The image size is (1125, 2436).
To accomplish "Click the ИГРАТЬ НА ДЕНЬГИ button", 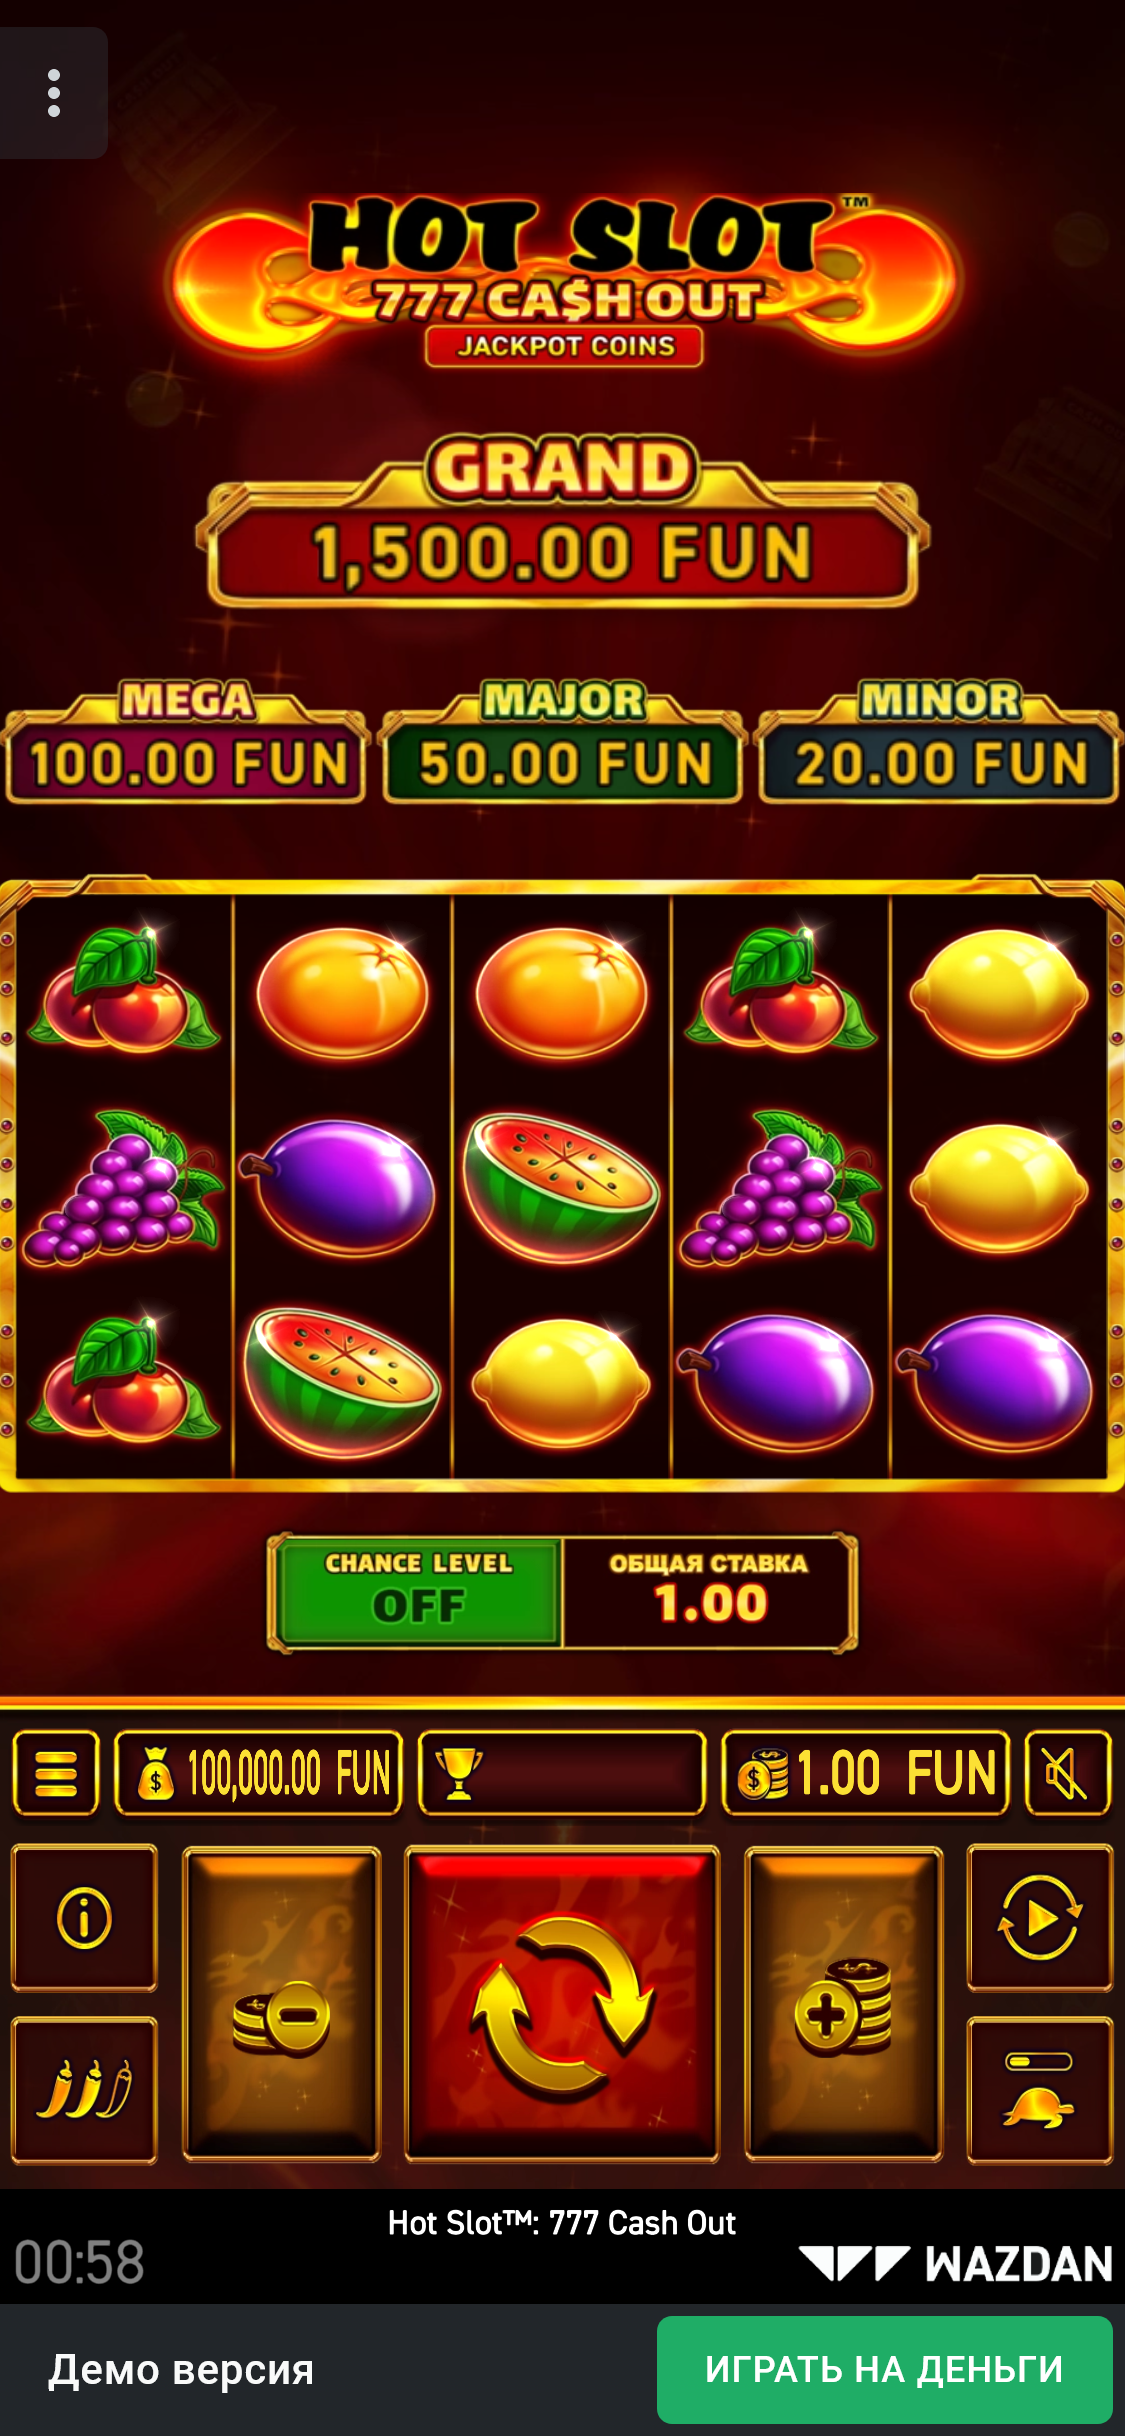I will (885, 2369).
